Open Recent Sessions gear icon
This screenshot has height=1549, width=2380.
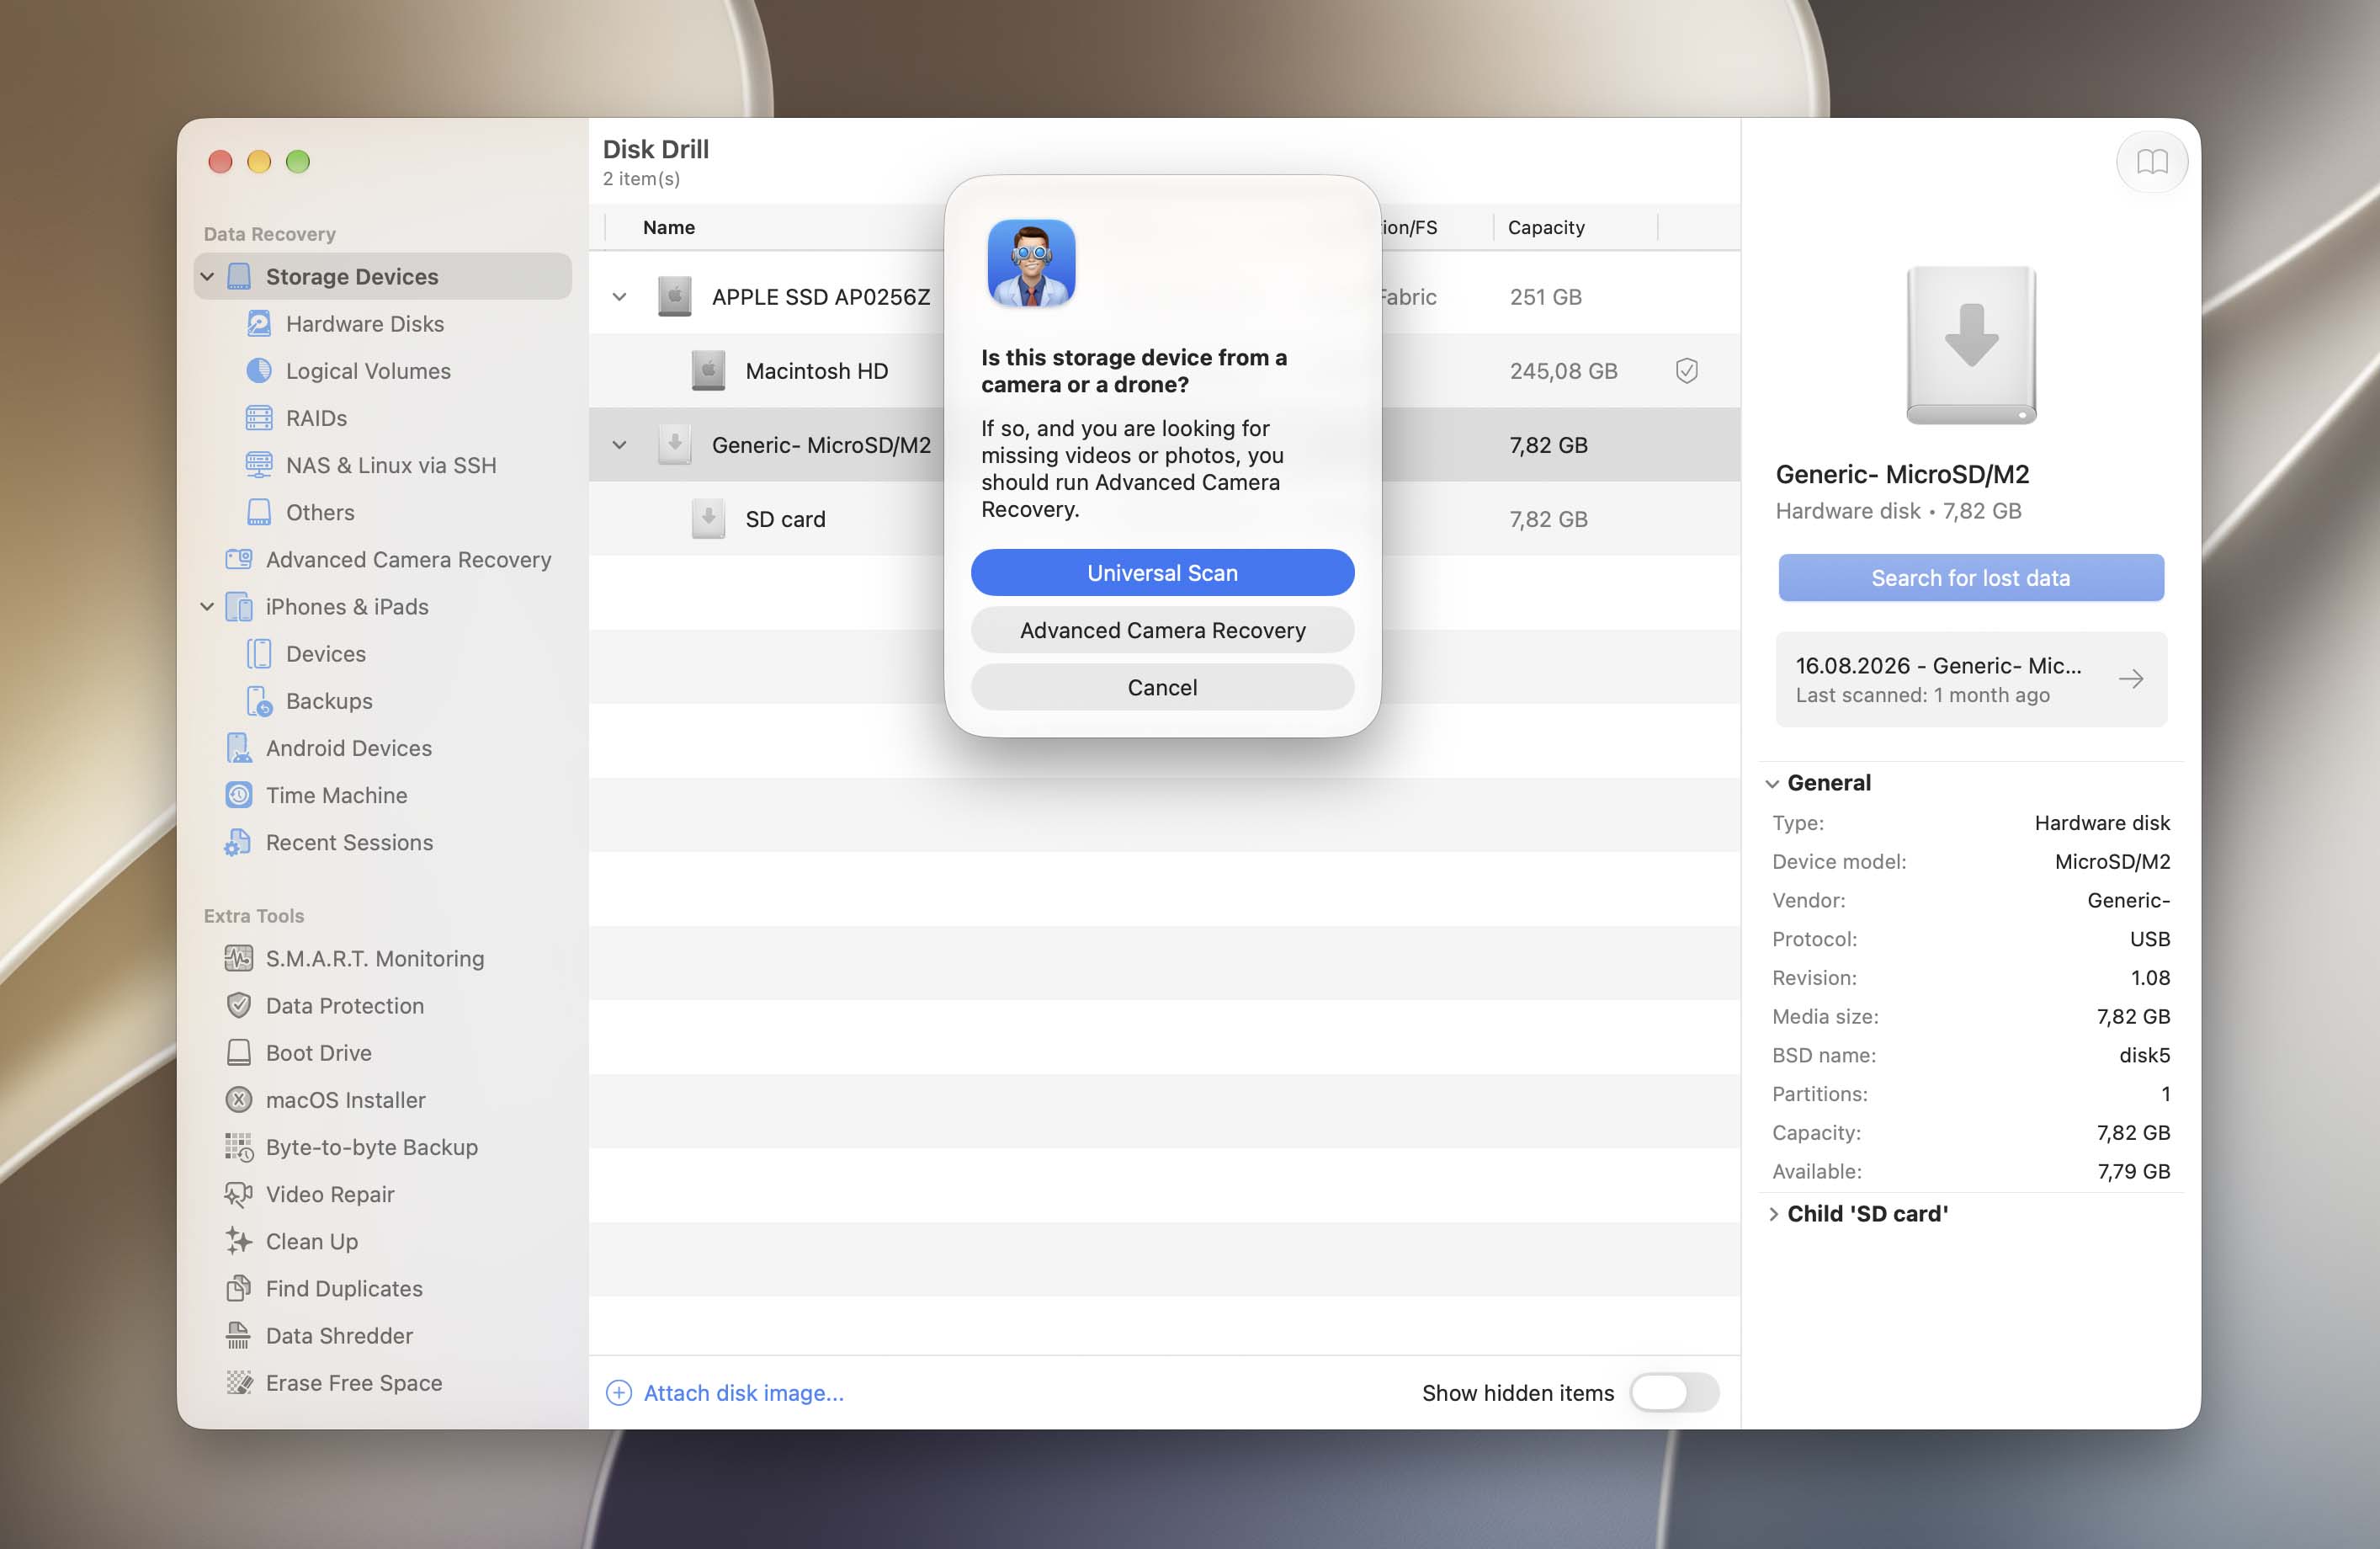pyautogui.click(x=238, y=842)
